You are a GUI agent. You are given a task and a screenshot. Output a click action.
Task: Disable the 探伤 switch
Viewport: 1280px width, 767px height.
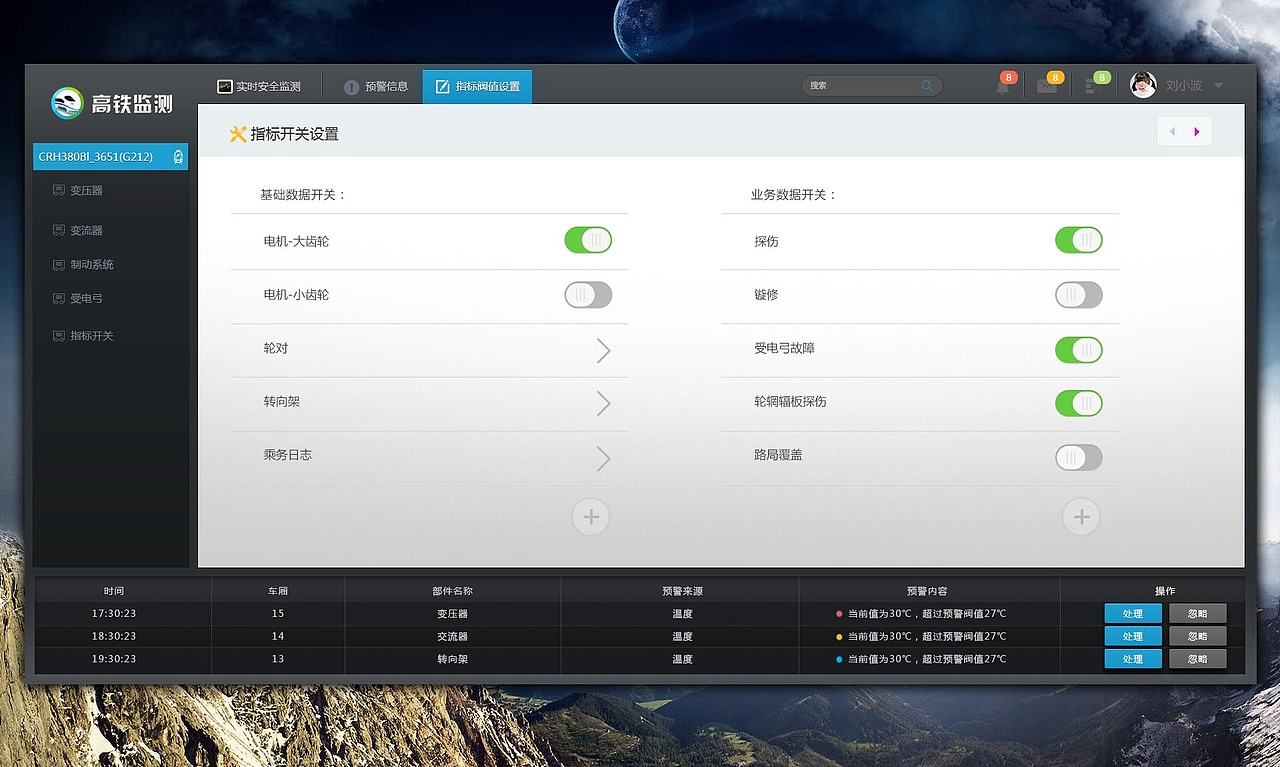[x=1079, y=240]
